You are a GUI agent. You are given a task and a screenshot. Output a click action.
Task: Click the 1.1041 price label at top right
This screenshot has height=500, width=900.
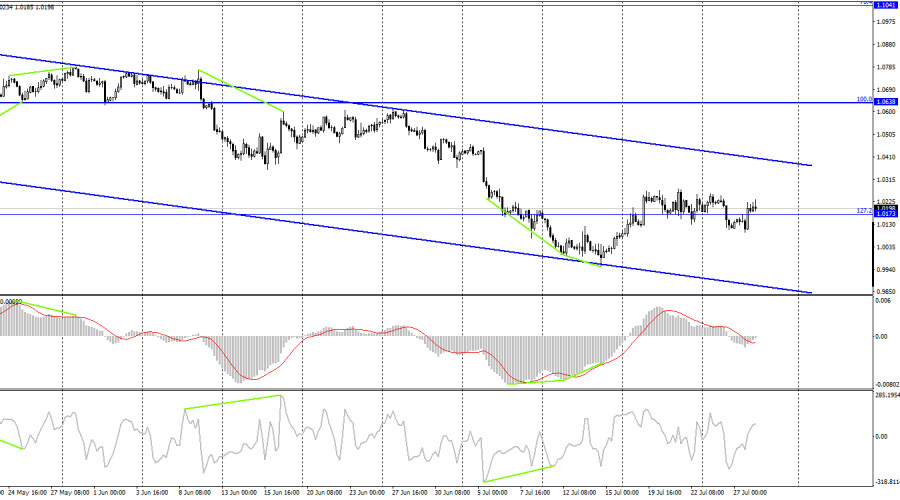coord(885,6)
